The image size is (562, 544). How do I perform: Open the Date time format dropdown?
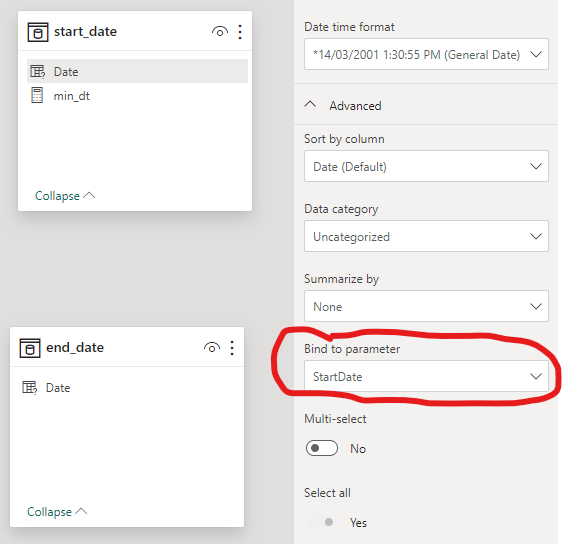(x=426, y=54)
